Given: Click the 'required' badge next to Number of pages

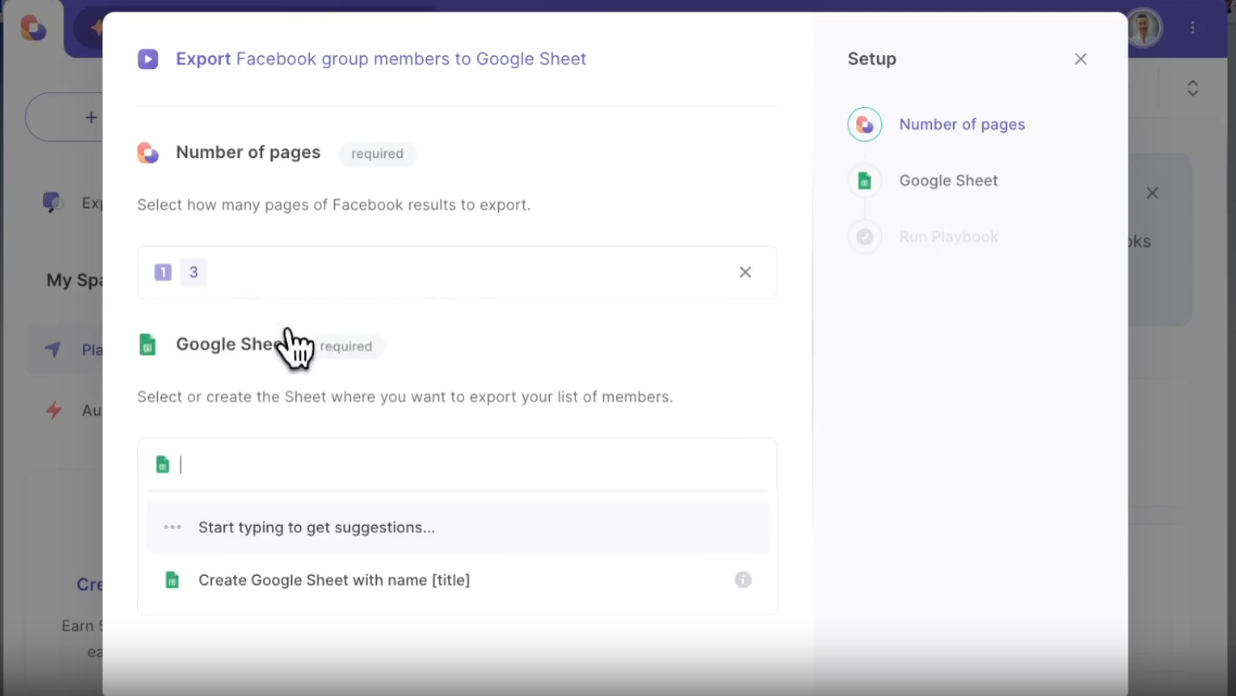Looking at the screenshot, I should [377, 154].
